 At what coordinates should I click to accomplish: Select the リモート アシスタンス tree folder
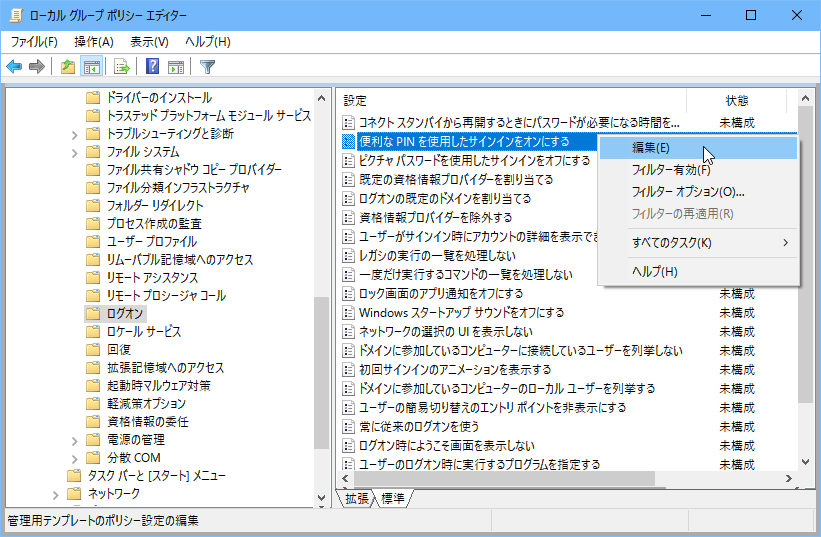(x=152, y=277)
